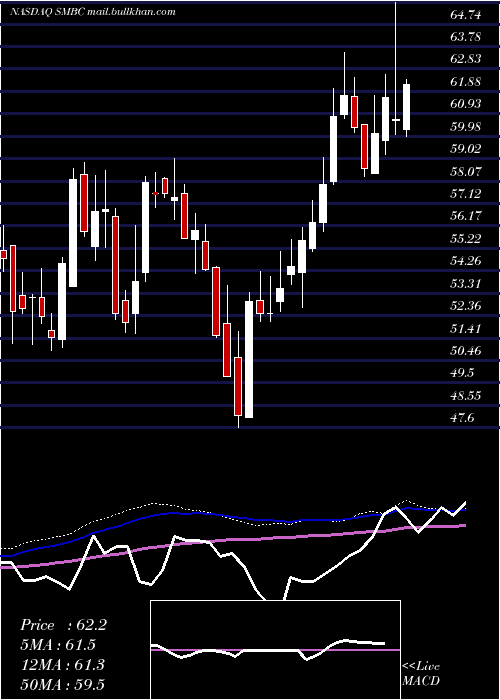This screenshot has height=700, width=500.
Task: Click the 54.26 price axis label
Action: pos(466,261)
